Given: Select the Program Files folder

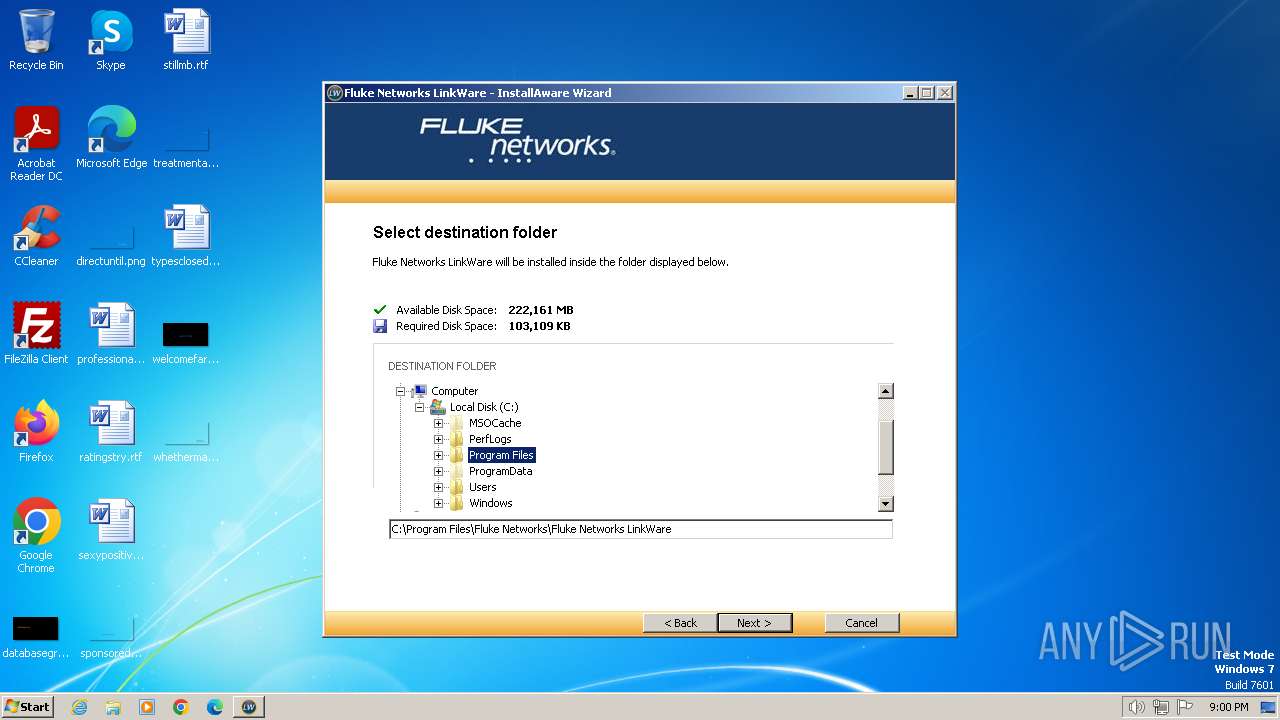Looking at the screenshot, I should tap(501, 455).
